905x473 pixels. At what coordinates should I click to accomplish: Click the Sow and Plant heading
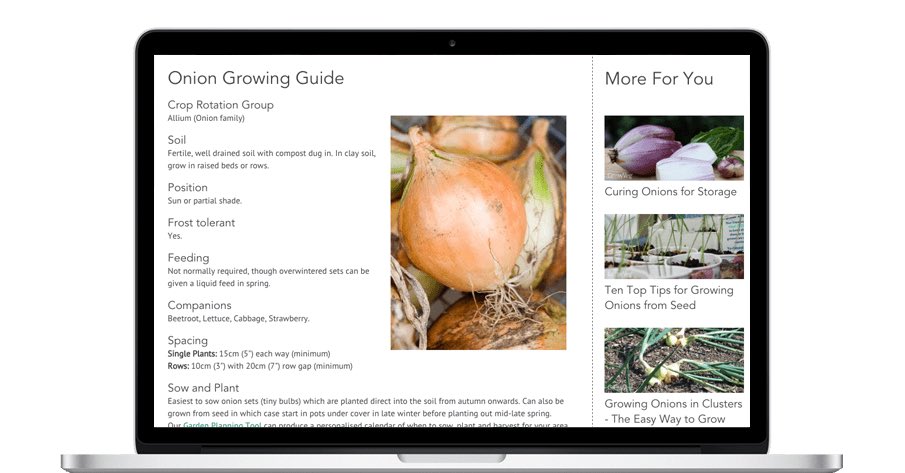click(x=203, y=388)
